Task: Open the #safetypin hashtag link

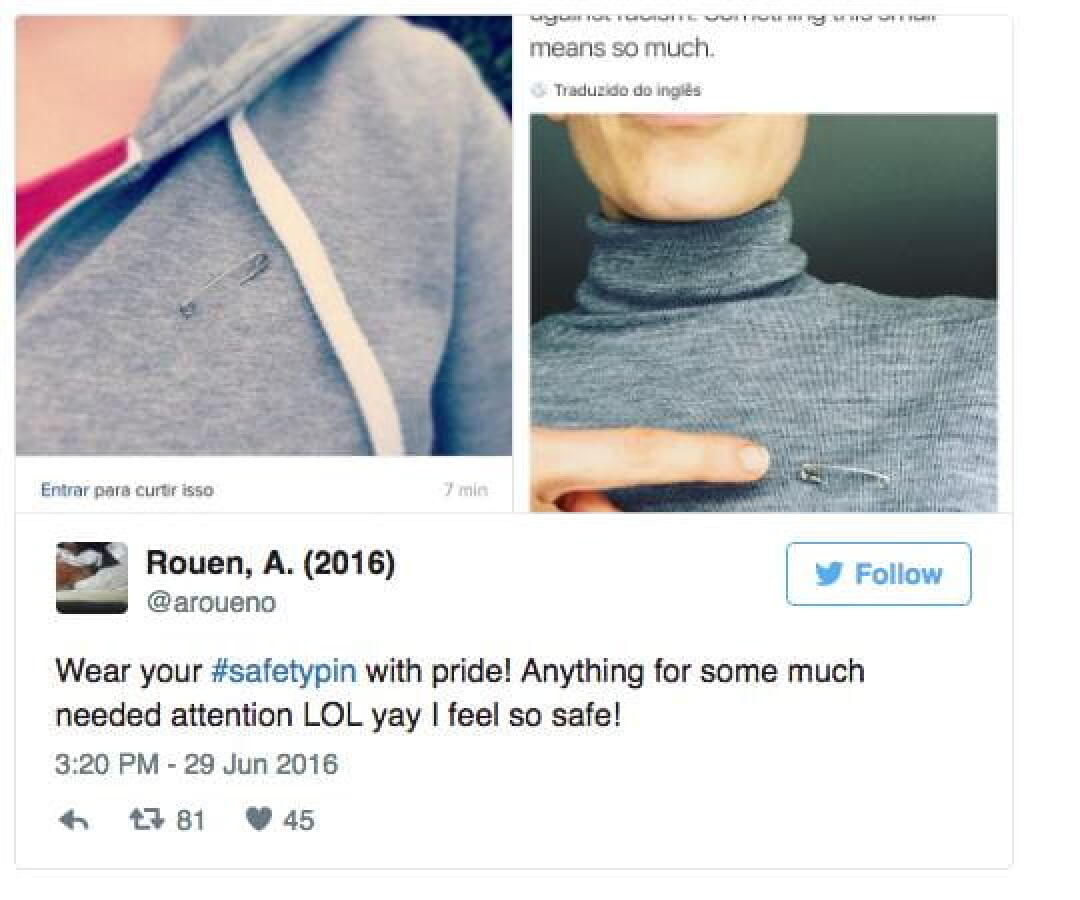Action: (284, 671)
